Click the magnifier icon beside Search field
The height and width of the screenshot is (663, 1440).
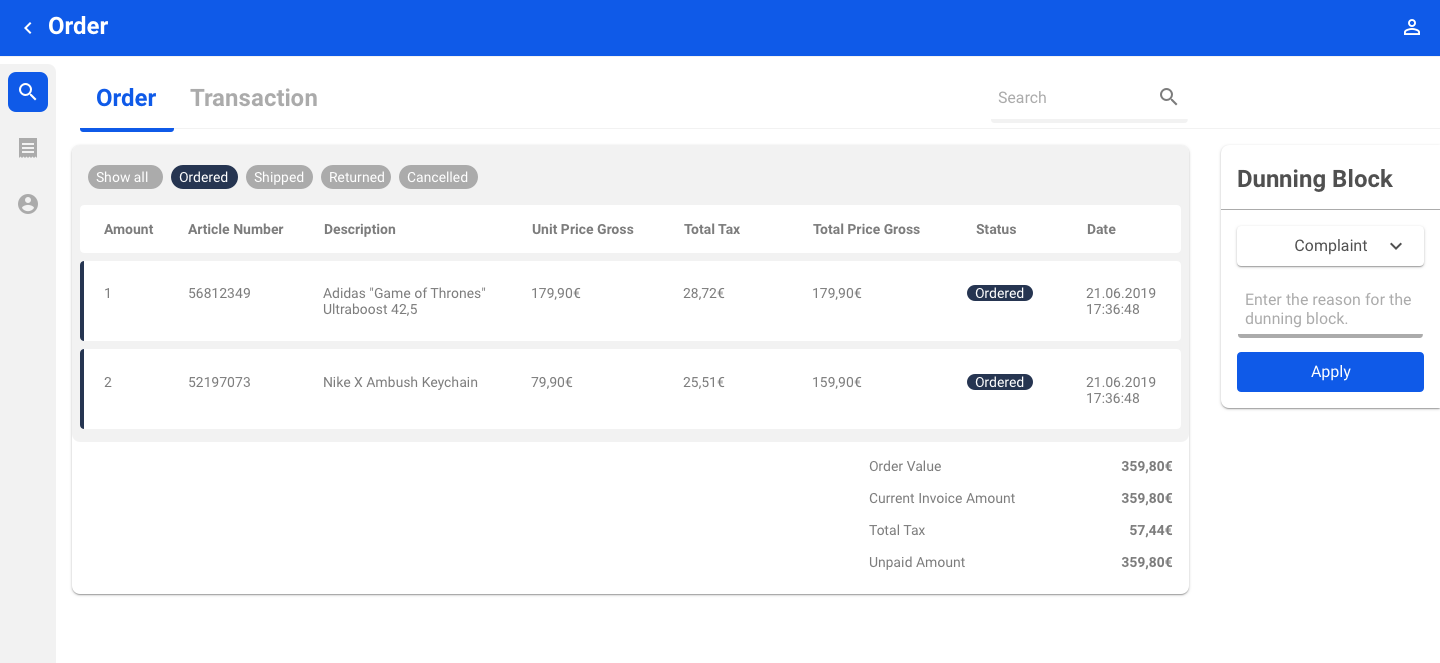[x=1168, y=97]
